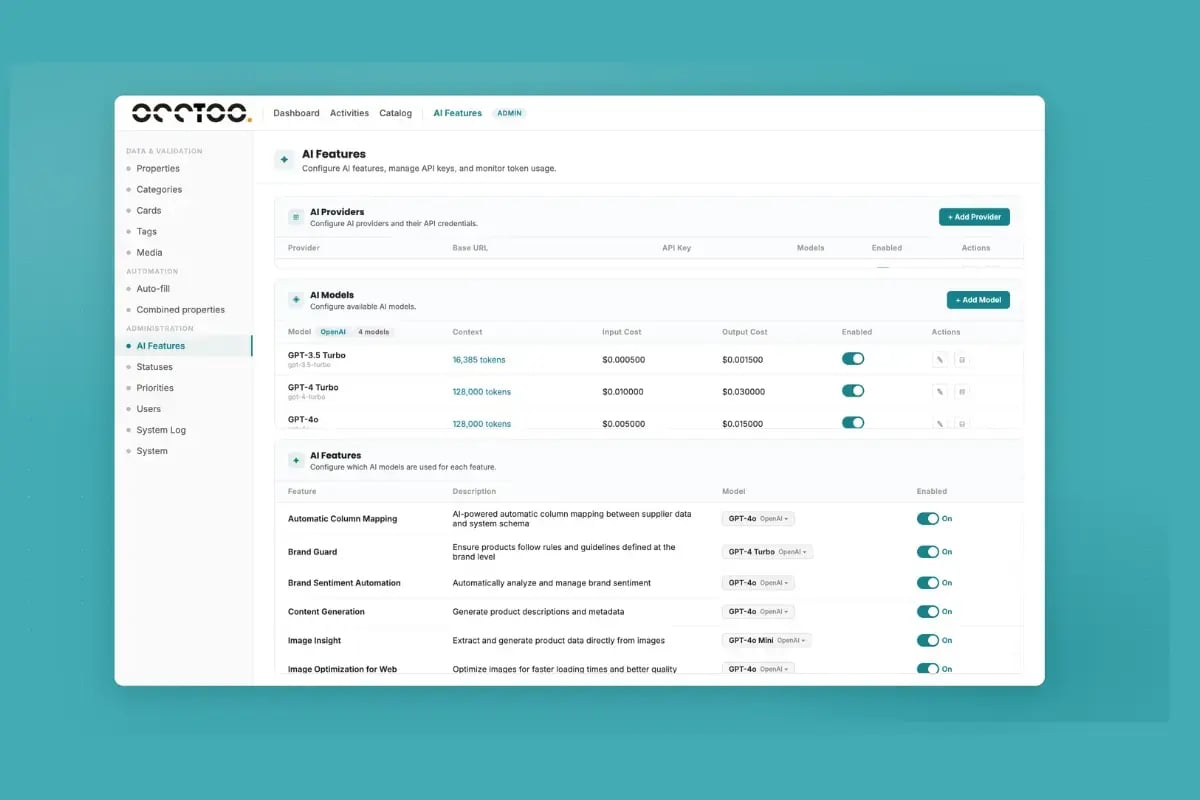Delete the GPT-3.5 Turbo model
The width and height of the screenshot is (1200, 800).
[962, 360]
